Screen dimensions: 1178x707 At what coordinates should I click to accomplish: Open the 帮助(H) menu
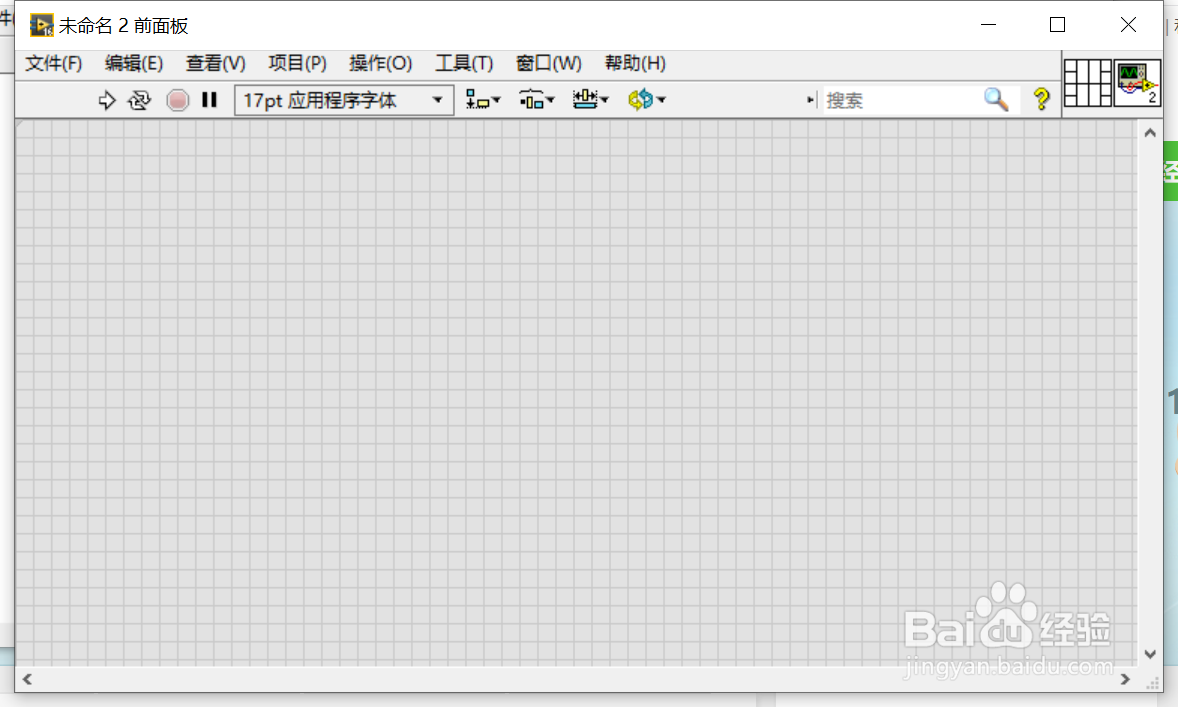[x=635, y=63]
